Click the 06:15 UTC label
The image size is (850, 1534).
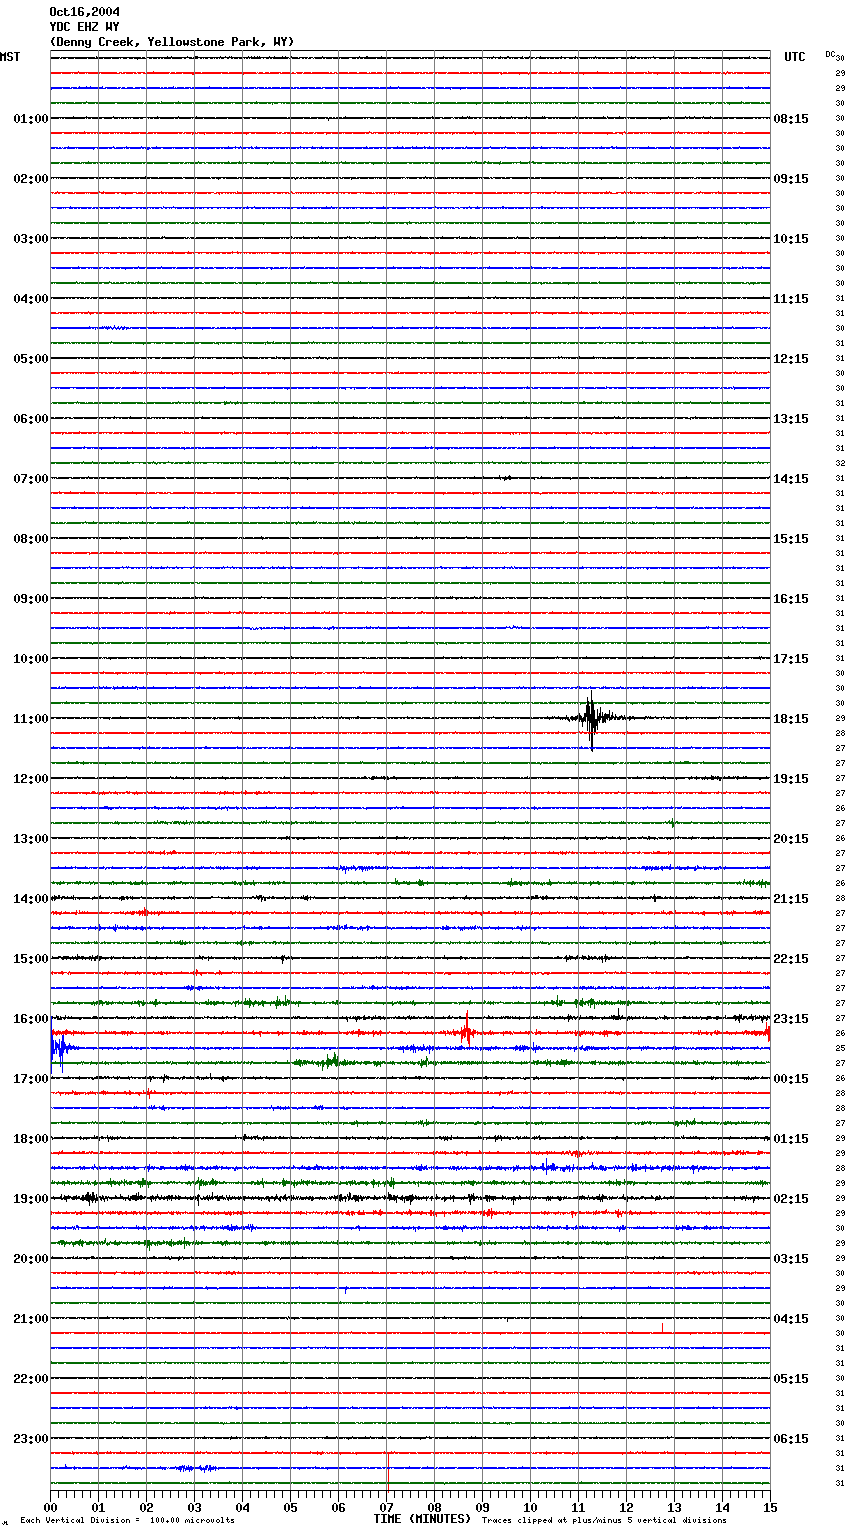click(791, 1439)
